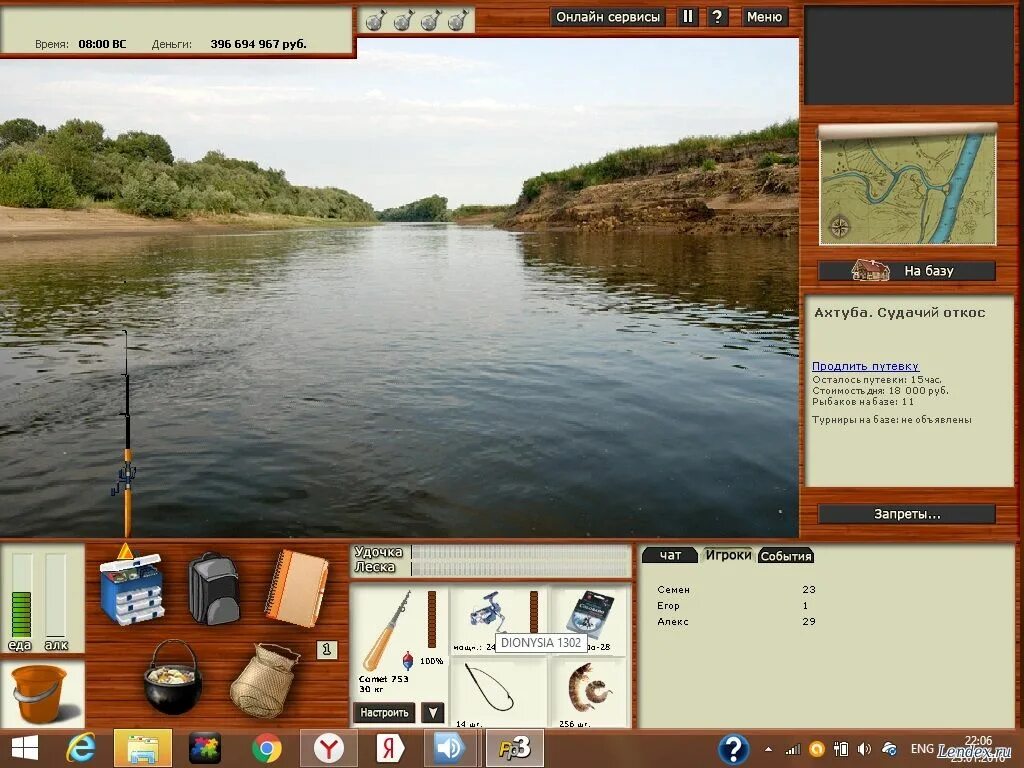1024x768 pixels.
Task: Click the reel durability bar beside the reel
Action: pyautogui.click(x=534, y=612)
